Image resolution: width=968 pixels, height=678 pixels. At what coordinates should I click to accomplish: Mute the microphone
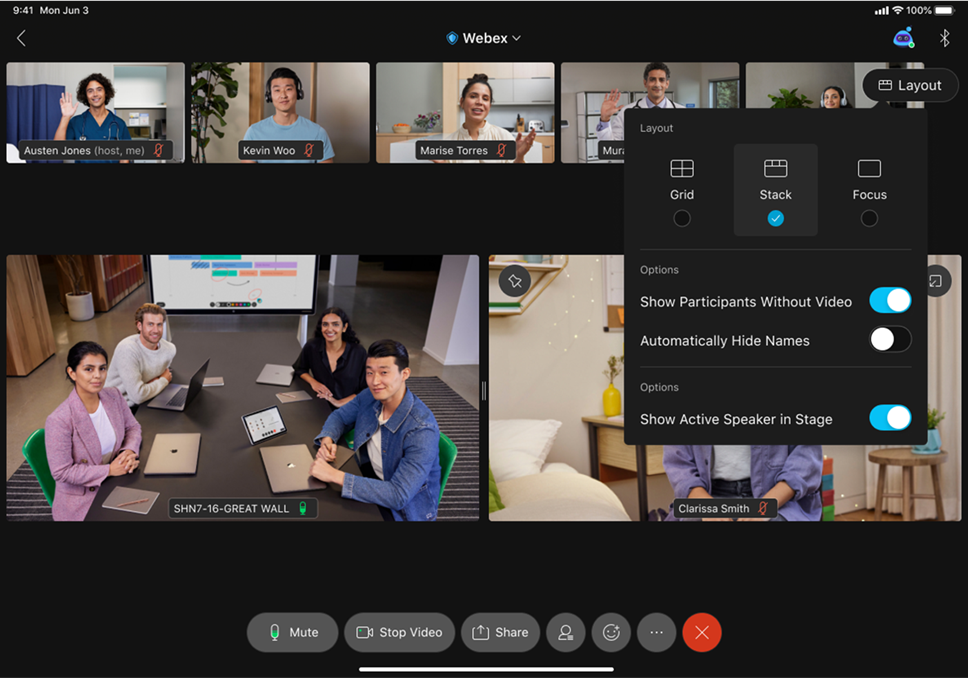293,633
